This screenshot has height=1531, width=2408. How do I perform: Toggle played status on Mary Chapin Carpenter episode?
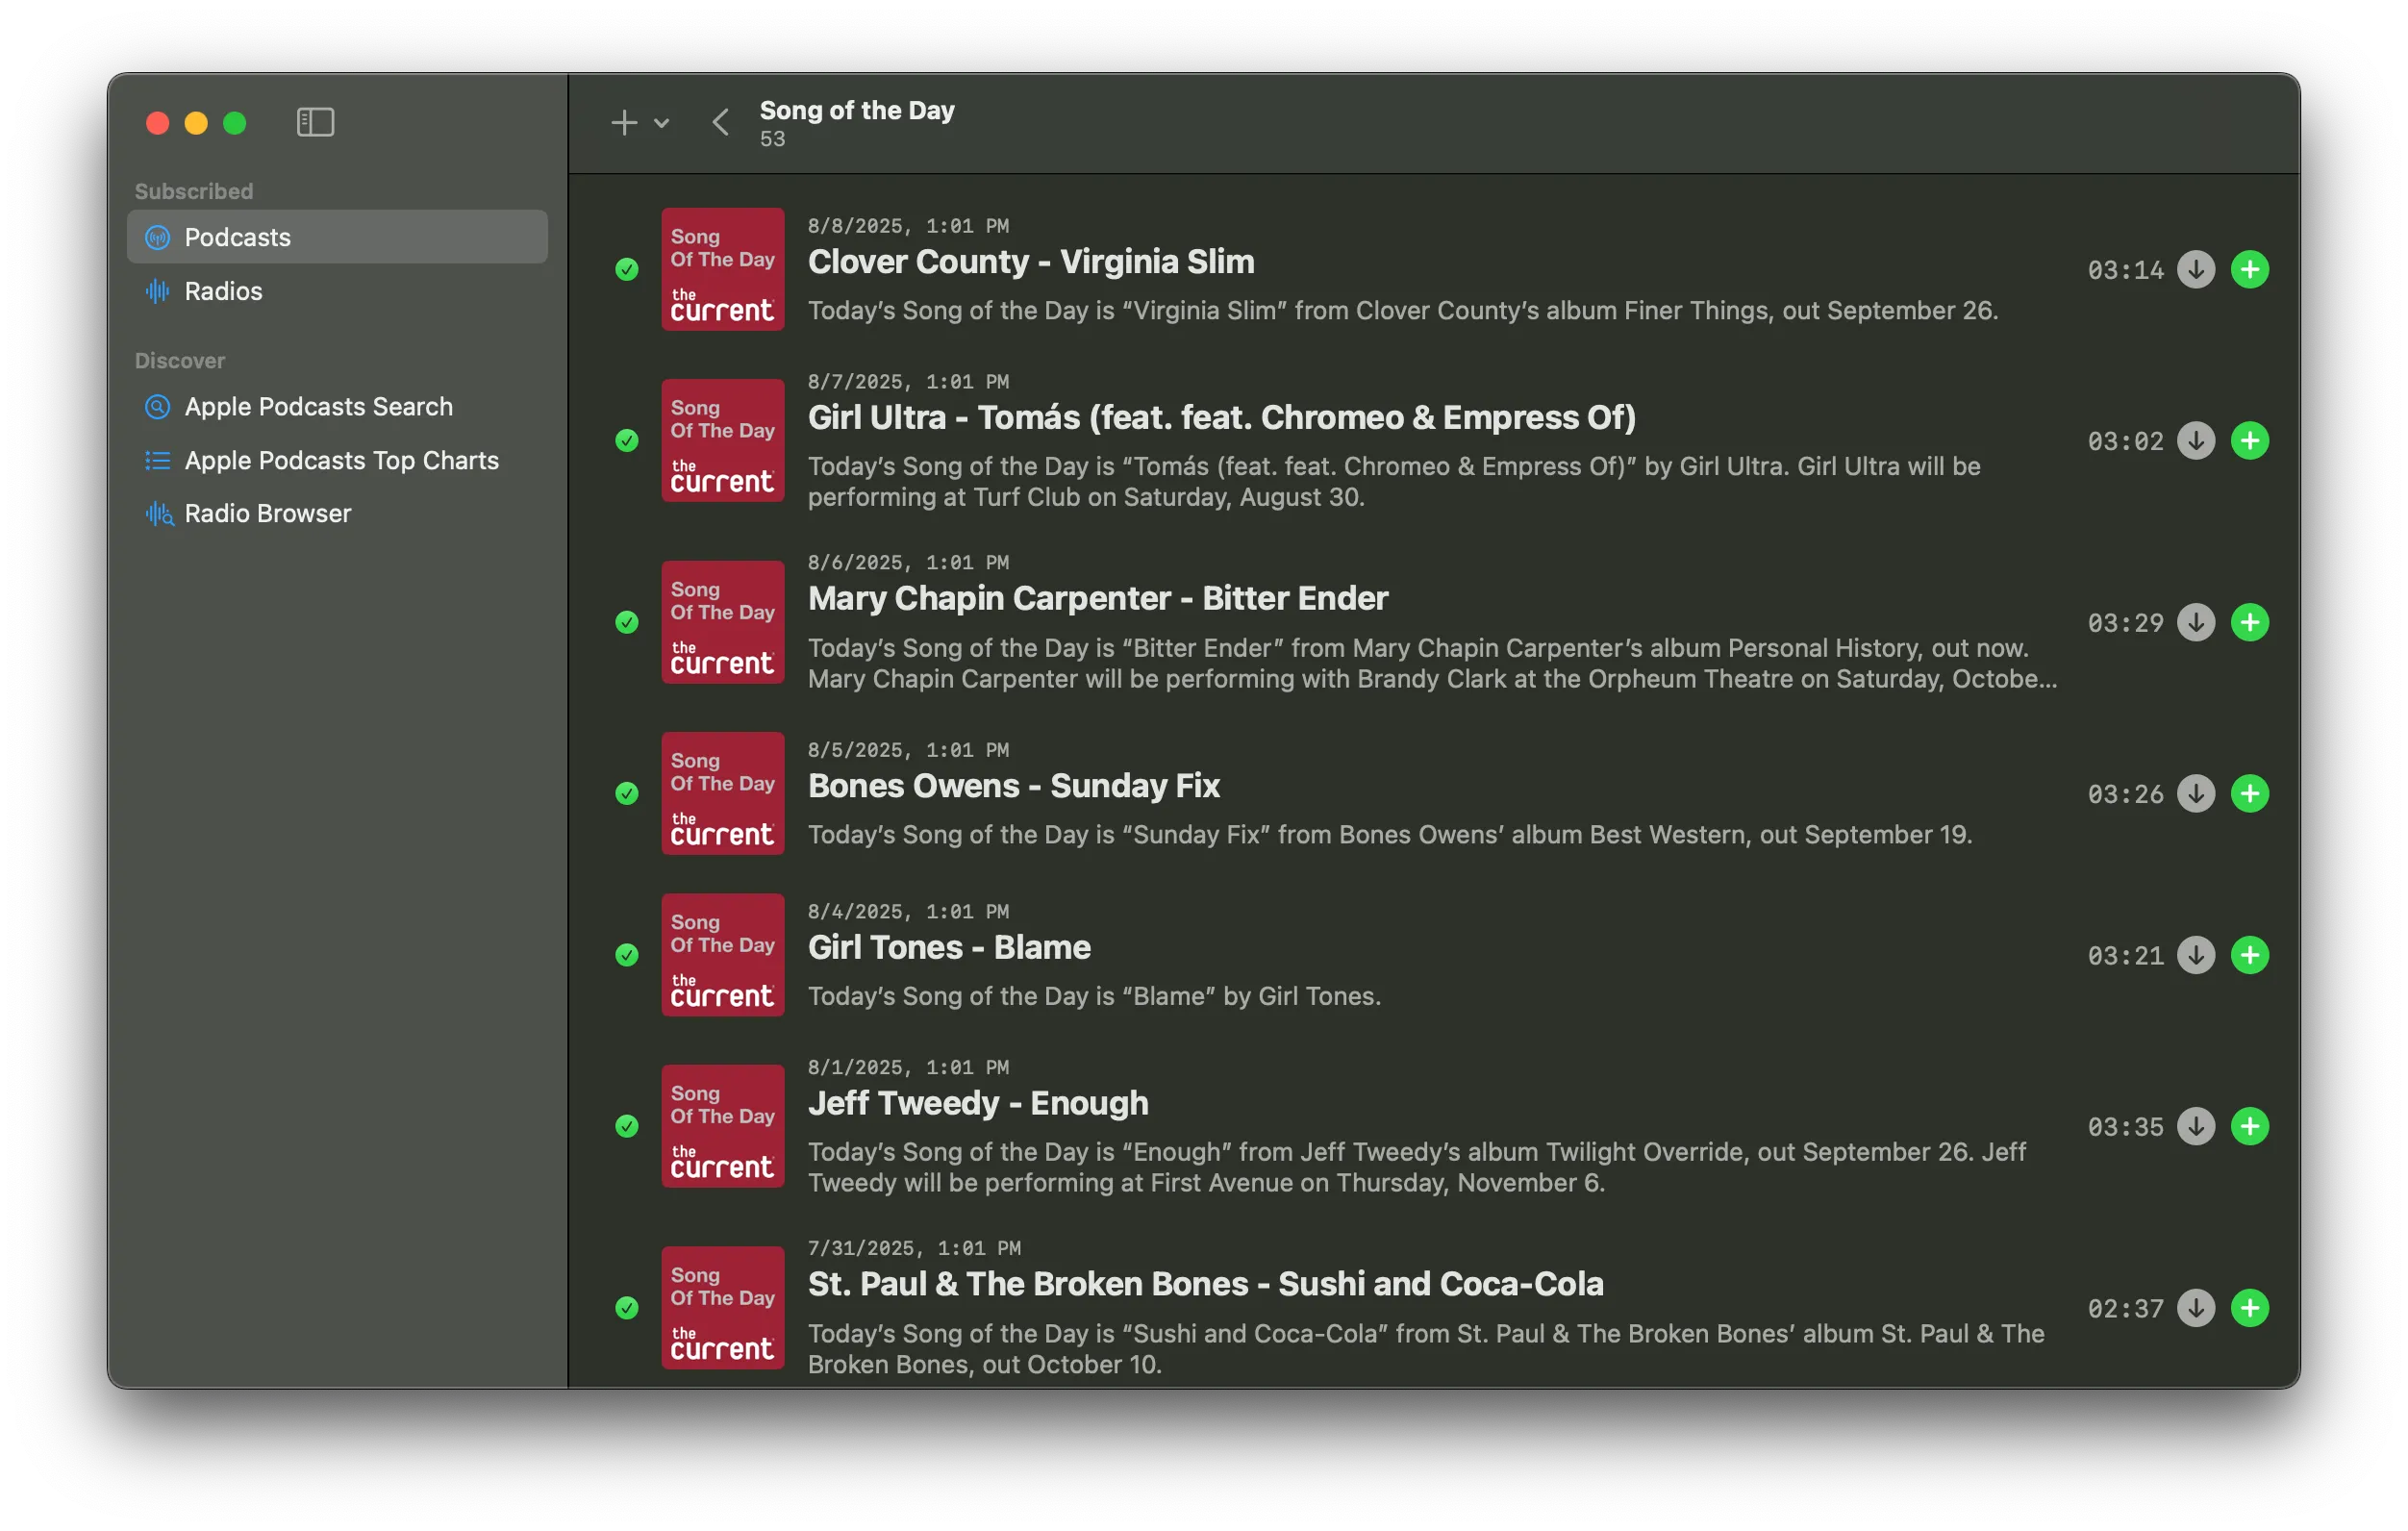(627, 622)
